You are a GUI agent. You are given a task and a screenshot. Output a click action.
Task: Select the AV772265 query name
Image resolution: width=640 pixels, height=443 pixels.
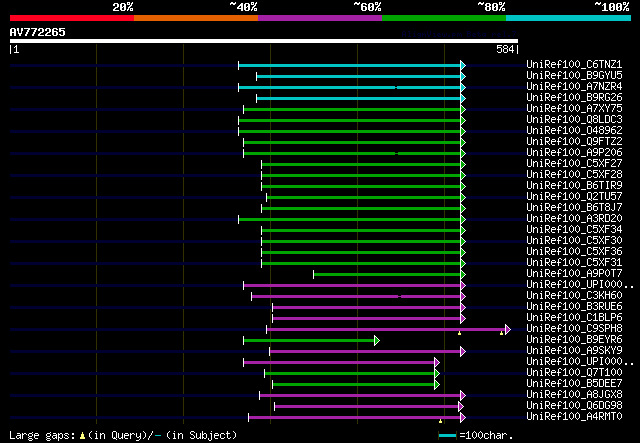38,32
